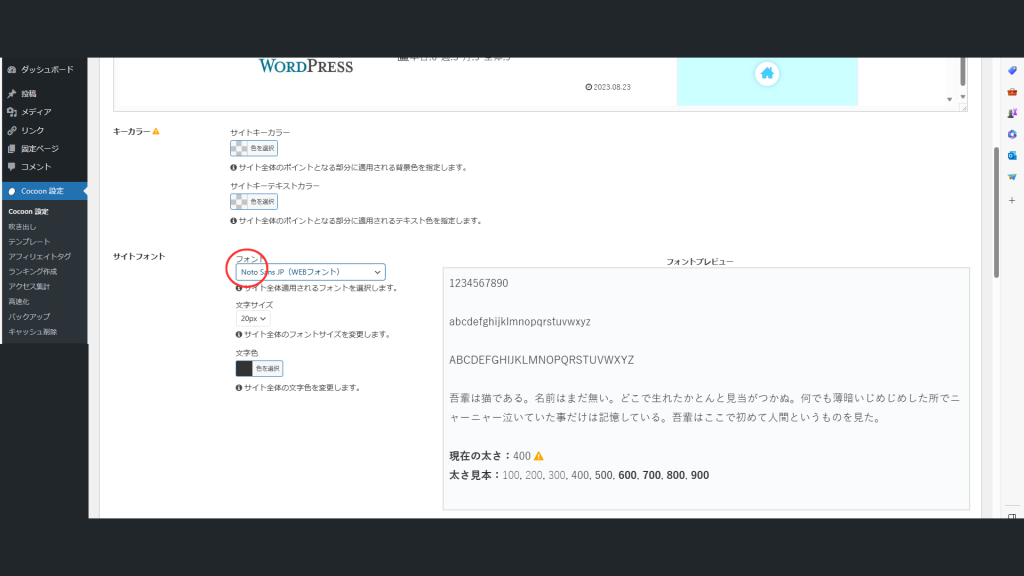
Task: Click the speech bubble icon beside コメント
Action: [12, 167]
